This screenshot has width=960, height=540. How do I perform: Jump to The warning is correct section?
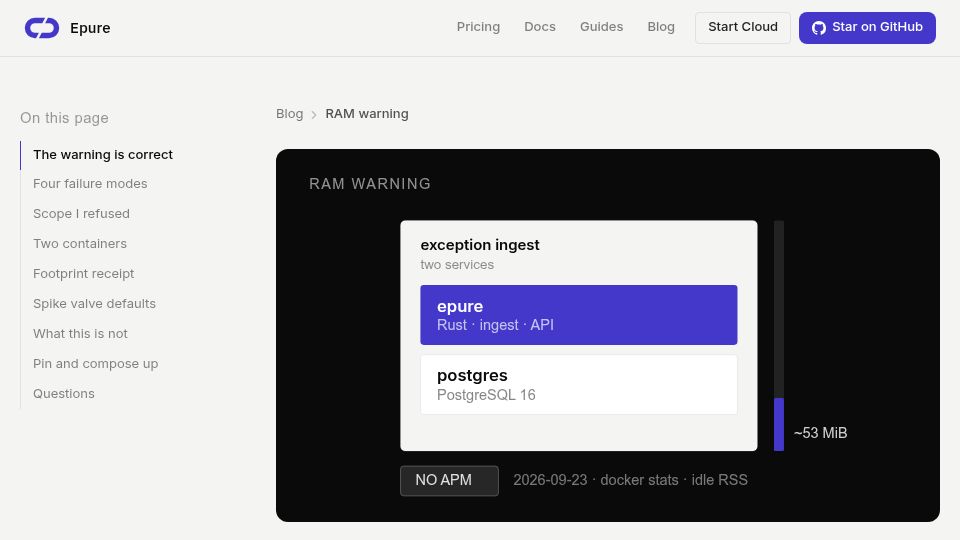coord(103,155)
